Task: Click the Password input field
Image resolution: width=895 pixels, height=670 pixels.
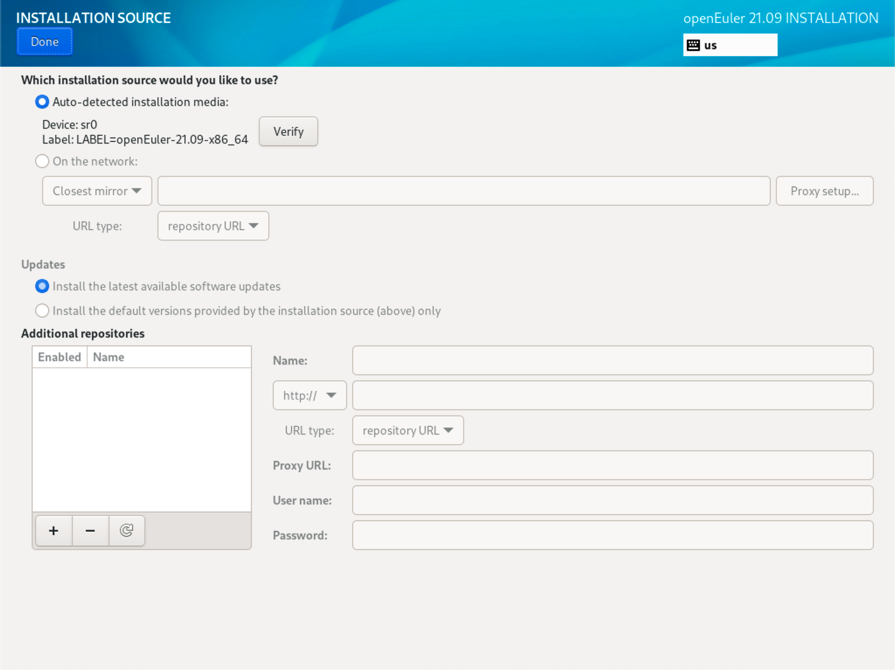Action: pyautogui.click(x=612, y=535)
